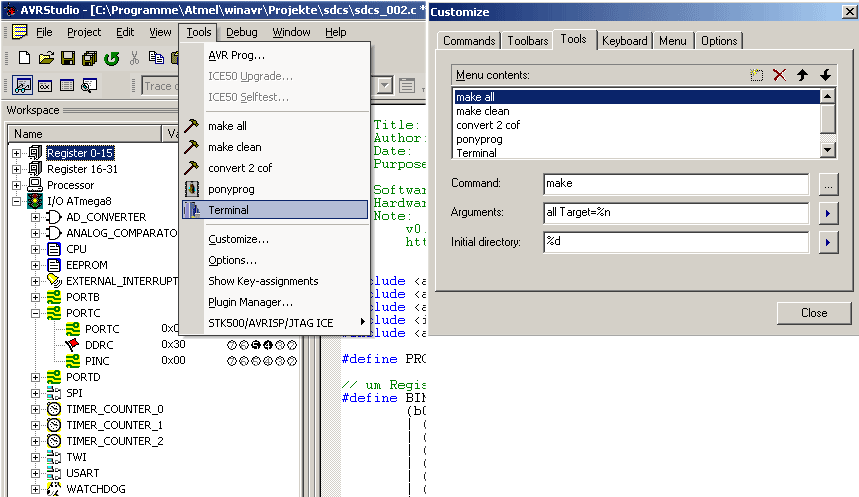The width and height of the screenshot is (859, 497).
Task: Open Plugin Manager... from the Tools menu
Action: tap(250, 302)
